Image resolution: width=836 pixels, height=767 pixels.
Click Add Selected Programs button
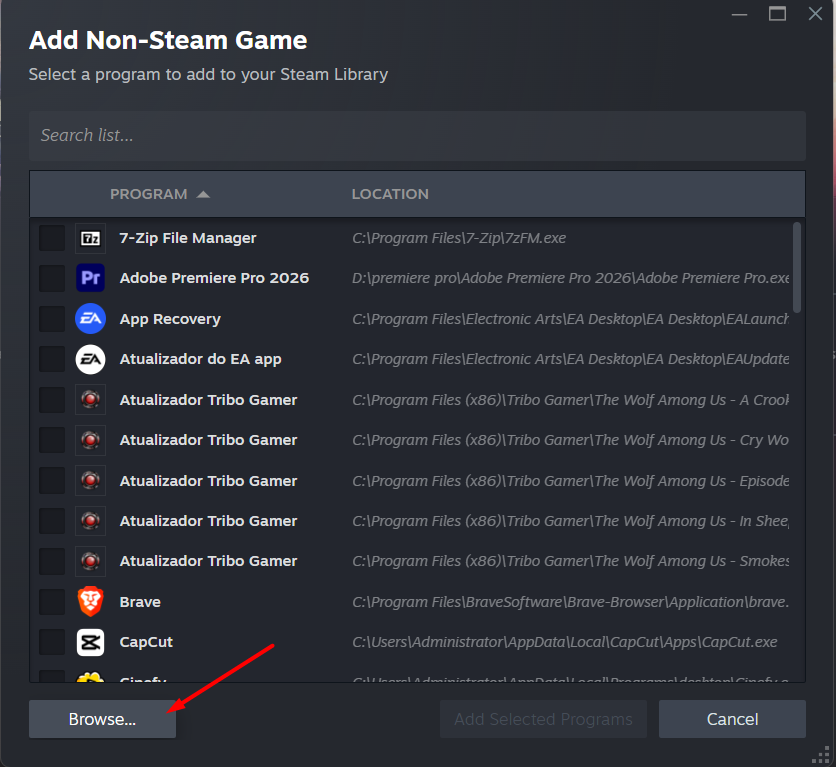543,719
